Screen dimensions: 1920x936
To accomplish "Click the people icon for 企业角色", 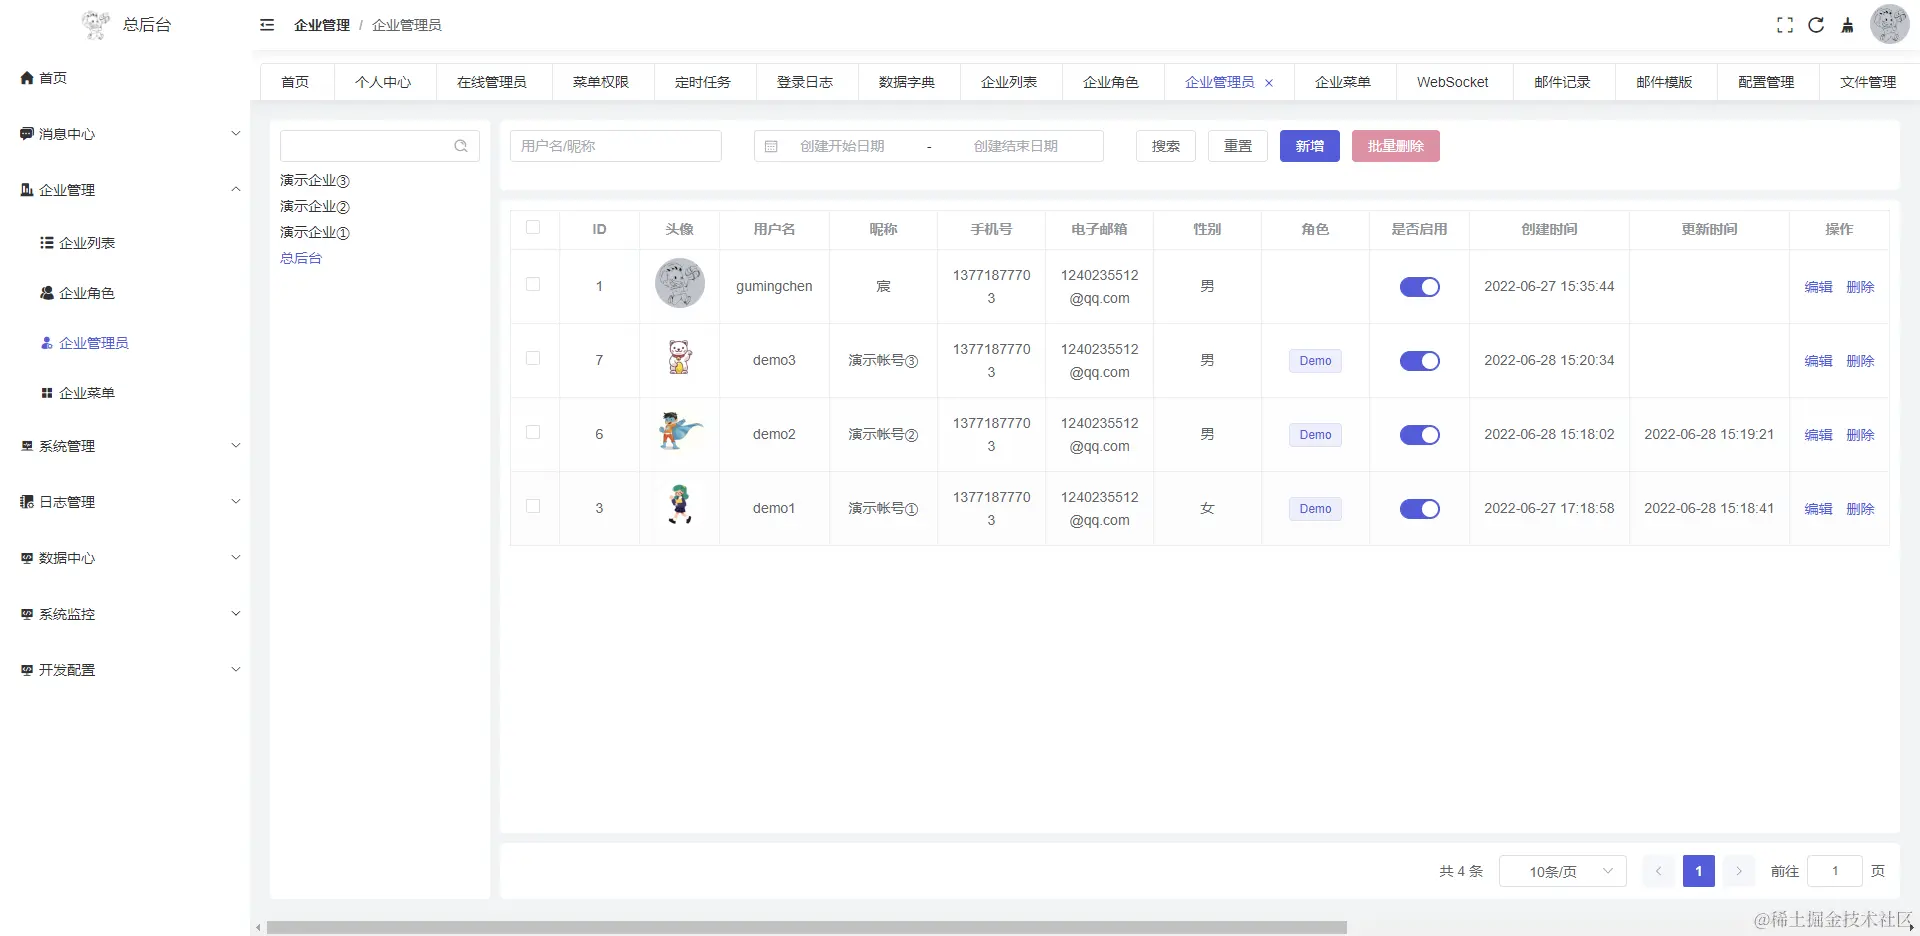I will coord(47,293).
